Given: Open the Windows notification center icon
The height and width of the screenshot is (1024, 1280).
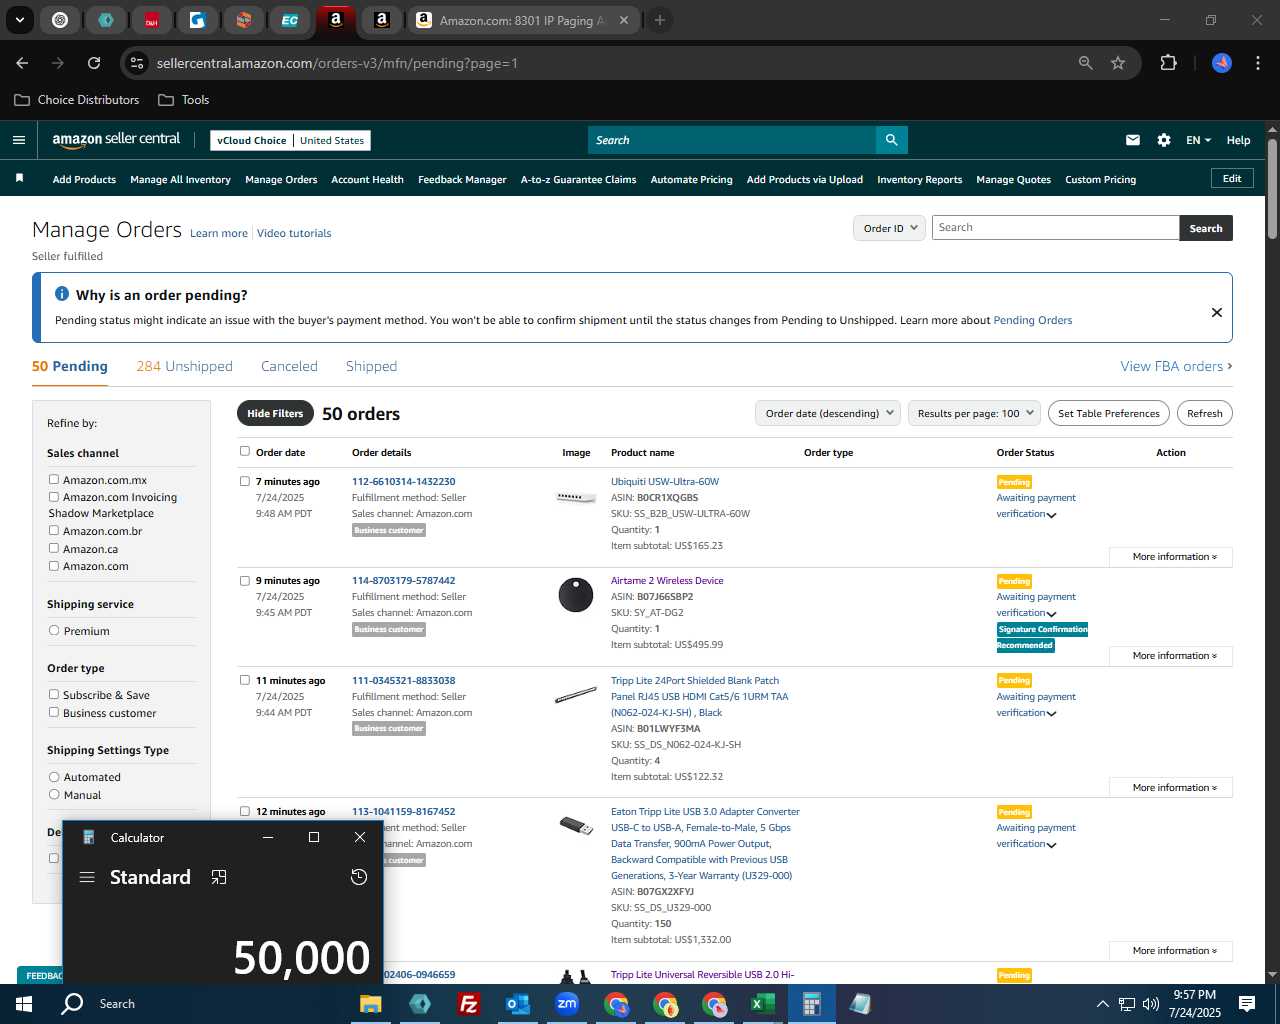Looking at the screenshot, I should click(1247, 1004).
